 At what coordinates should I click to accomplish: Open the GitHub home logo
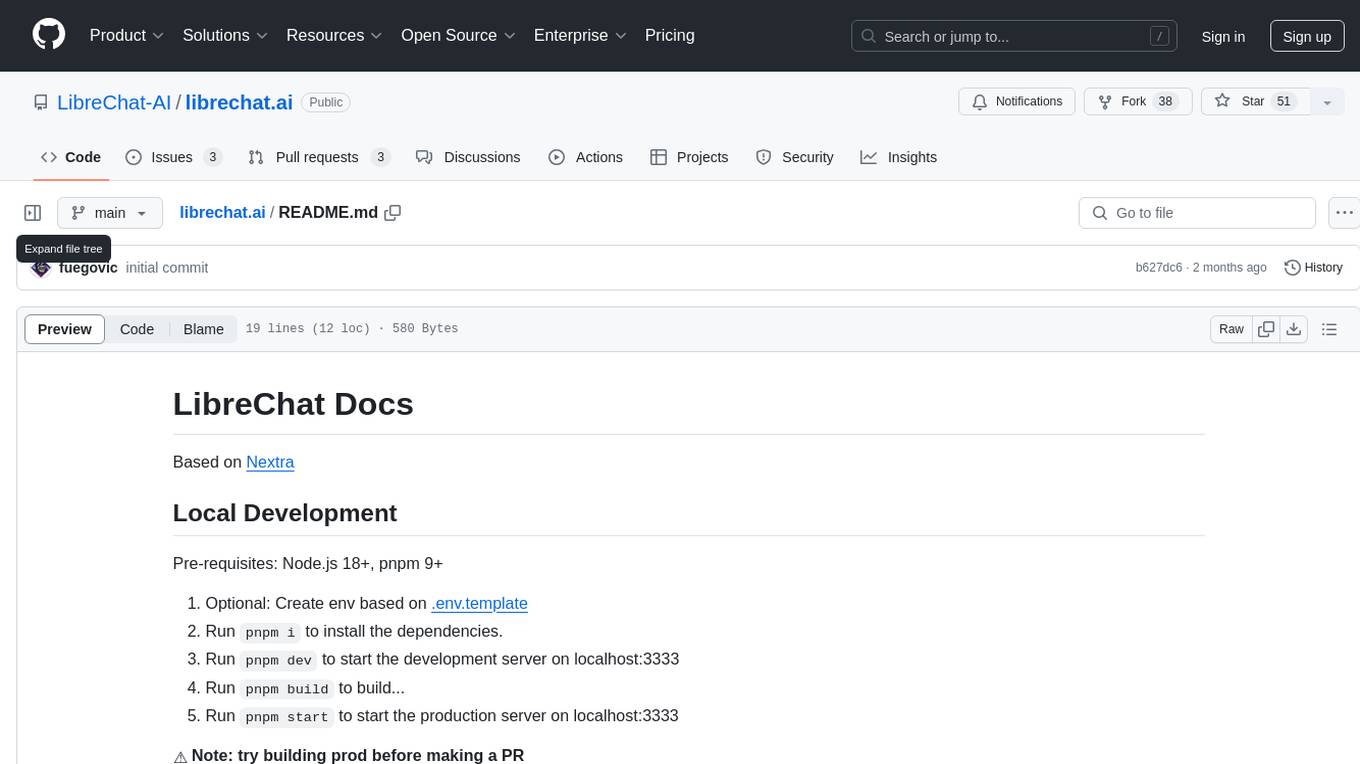pos(49,35)
